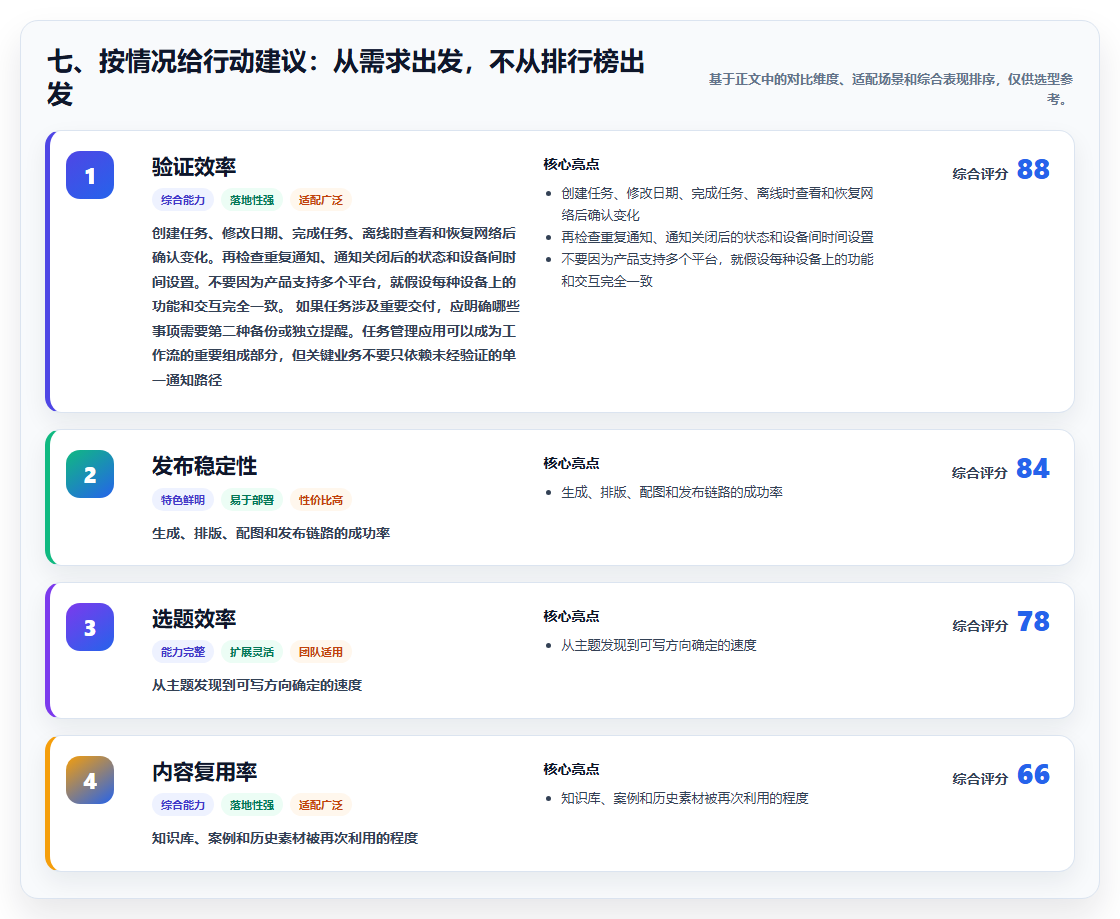Click the note 基于正文中的对比维度
The image size is (1120, 919).
coord(891,89)
